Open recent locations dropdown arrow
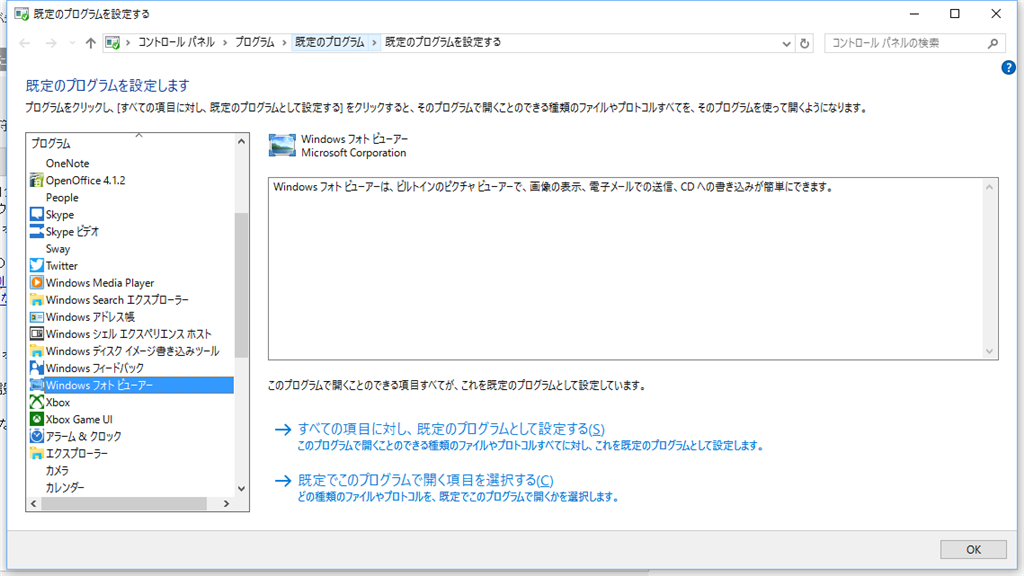Viewport: 1024px width, 576px height. click(72, 43)
